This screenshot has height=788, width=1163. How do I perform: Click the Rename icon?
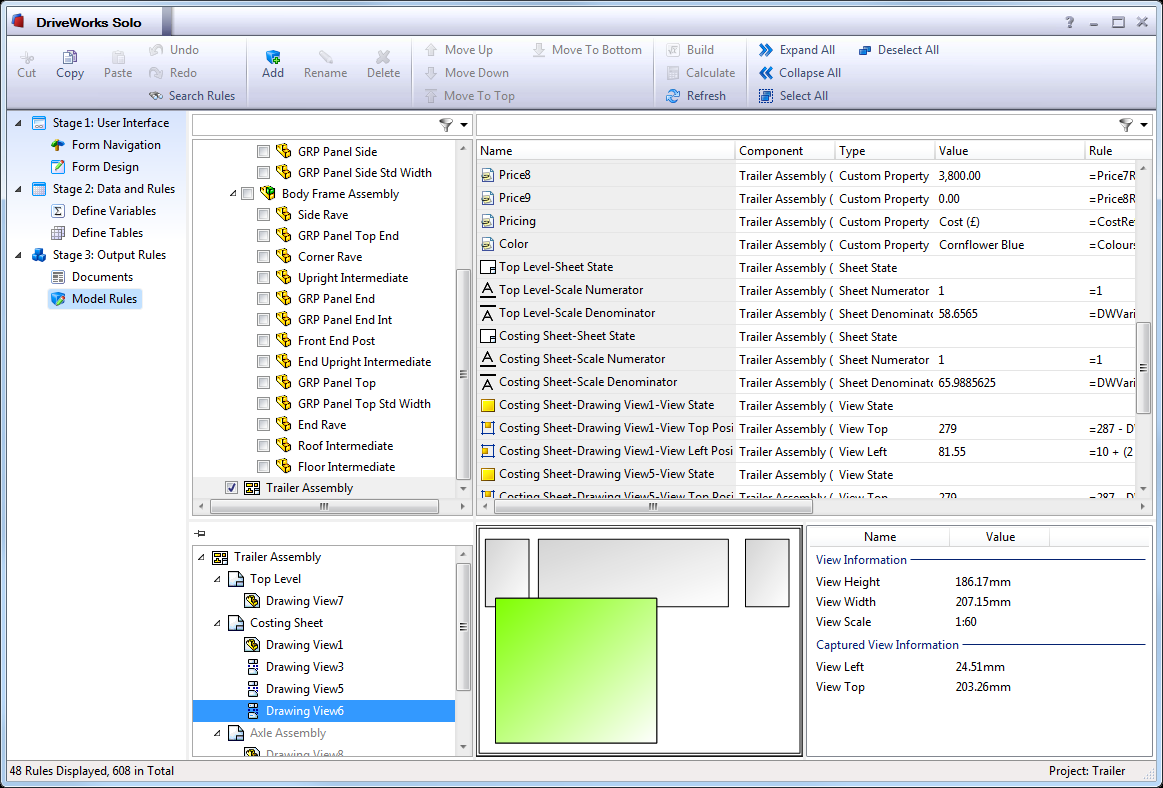click(x=325, y=57)
